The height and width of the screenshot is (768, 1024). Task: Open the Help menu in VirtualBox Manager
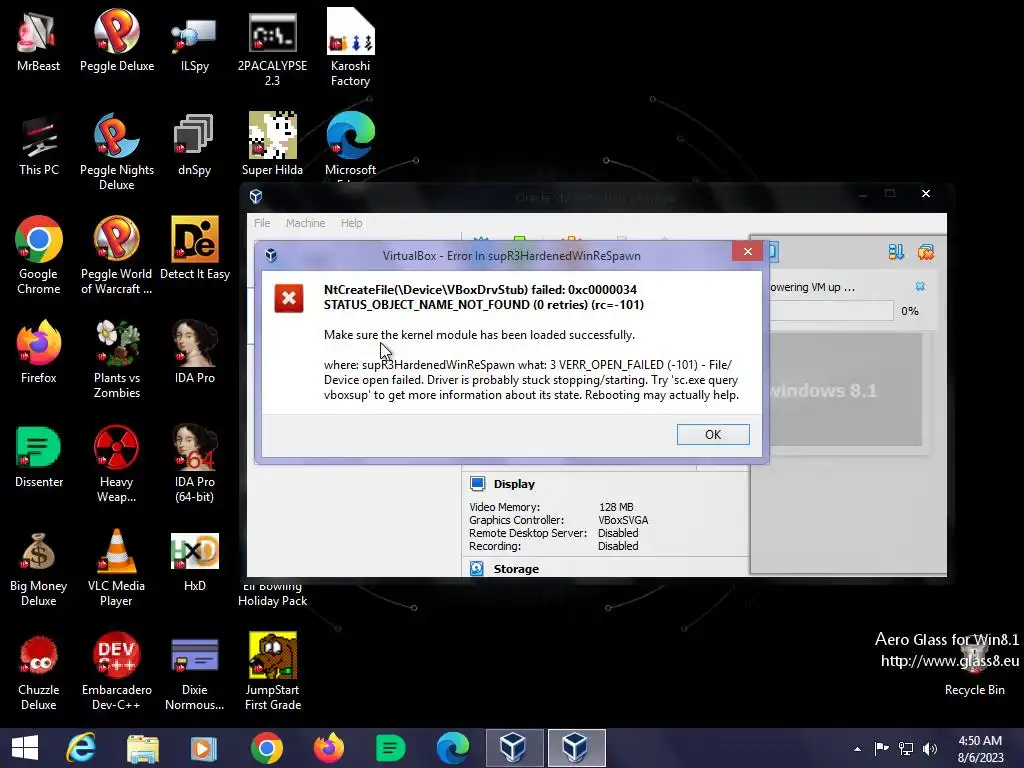tap(351, 223)
